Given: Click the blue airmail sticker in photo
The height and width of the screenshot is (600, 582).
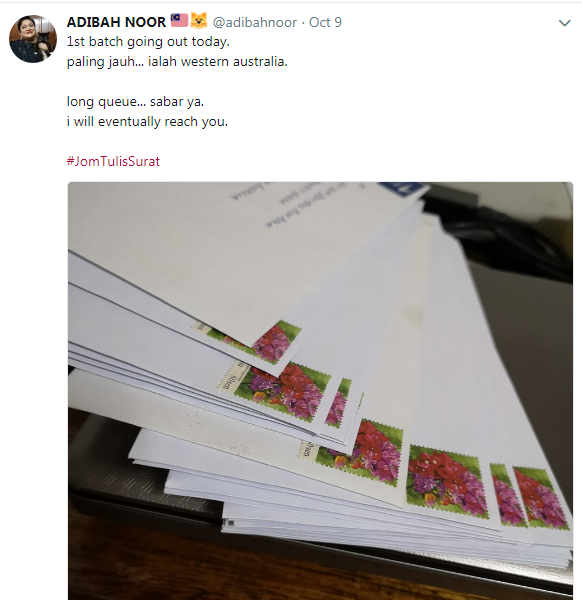Looking at the screenshot, I should [403, 188].
